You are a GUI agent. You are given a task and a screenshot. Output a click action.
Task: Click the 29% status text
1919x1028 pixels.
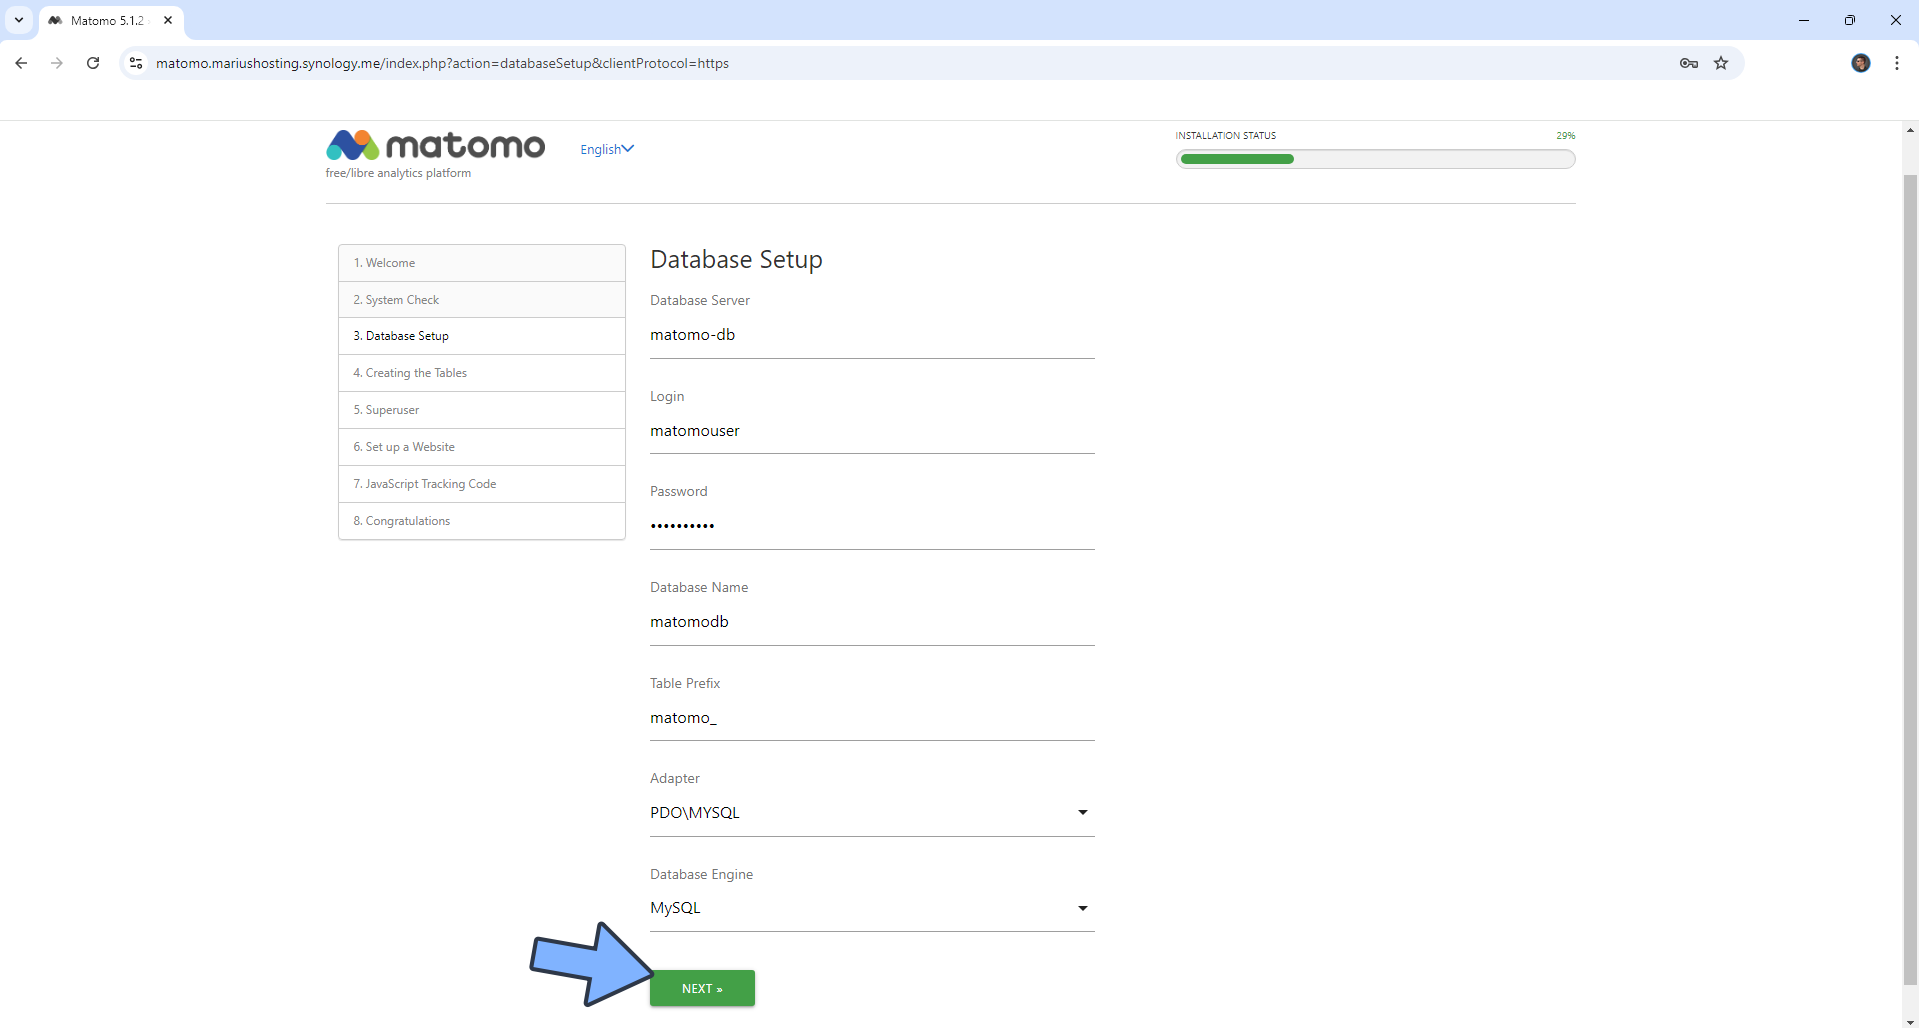(1565, 136)
